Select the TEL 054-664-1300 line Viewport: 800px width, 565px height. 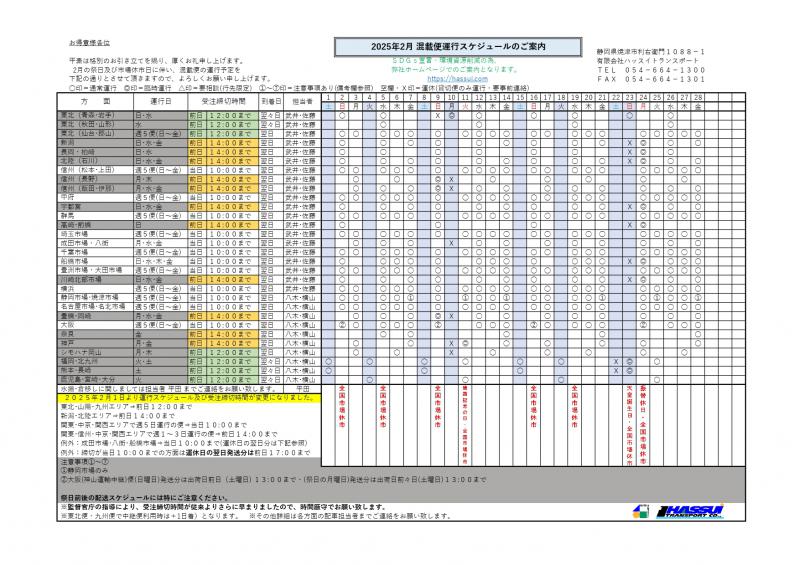pyautogui.click(x=651, y=70)
